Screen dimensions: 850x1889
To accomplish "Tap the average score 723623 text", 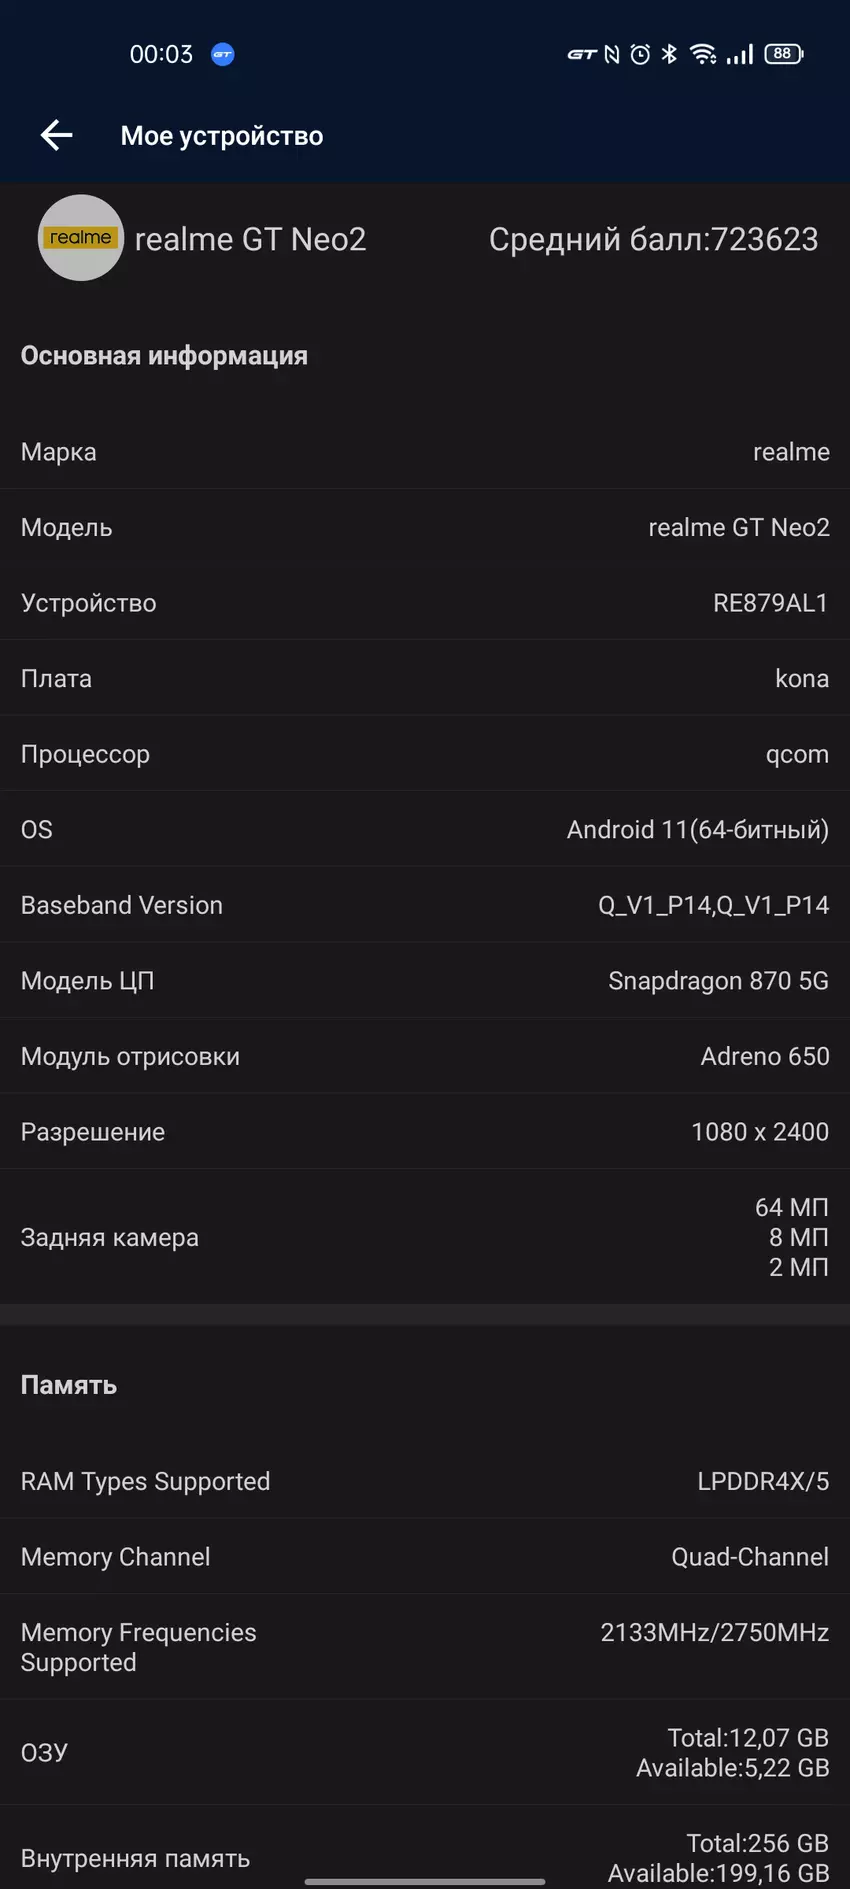I will (653, 240).
